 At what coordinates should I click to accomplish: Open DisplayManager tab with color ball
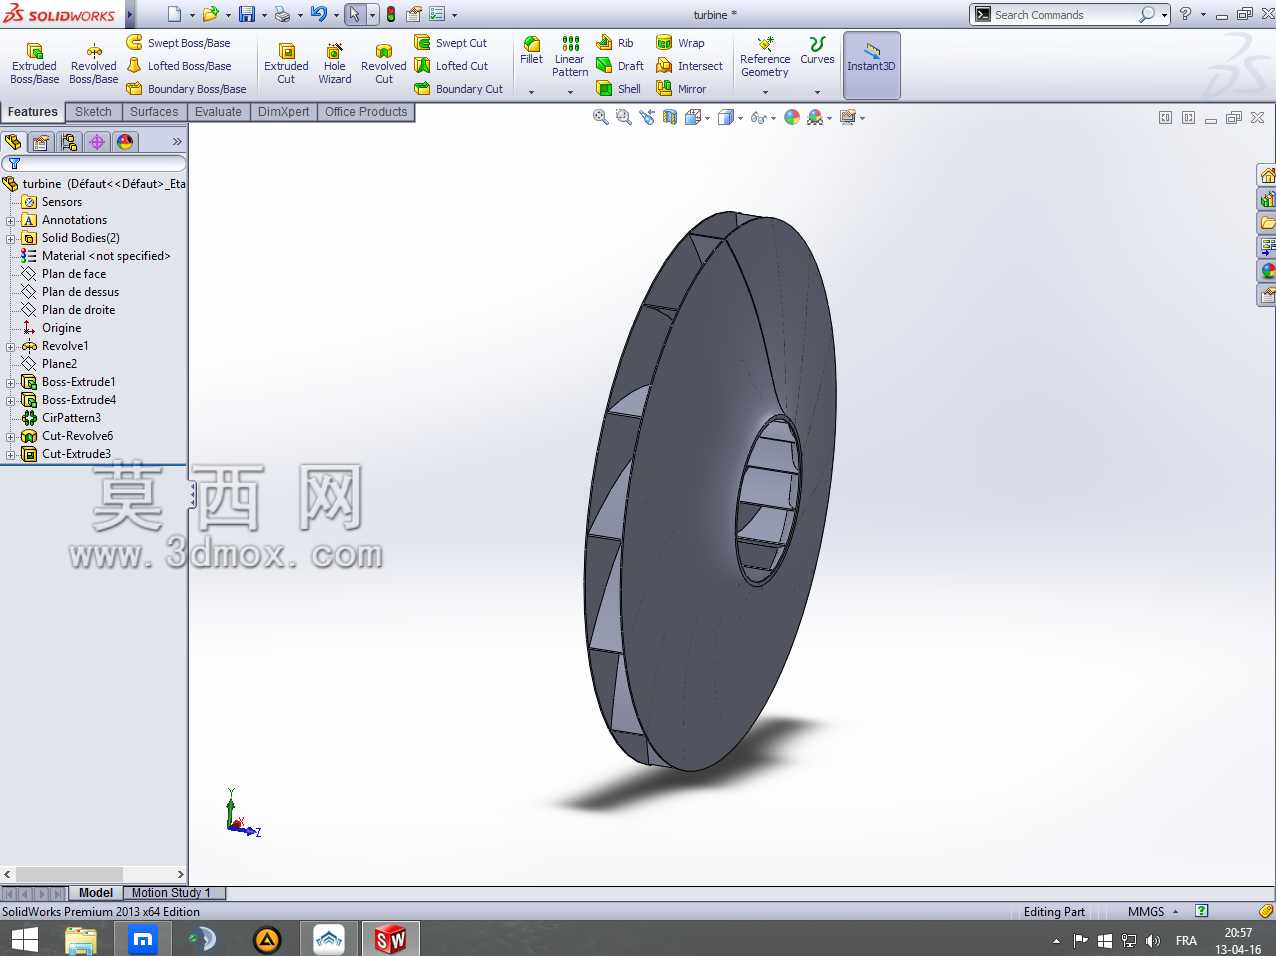(125, 142)
